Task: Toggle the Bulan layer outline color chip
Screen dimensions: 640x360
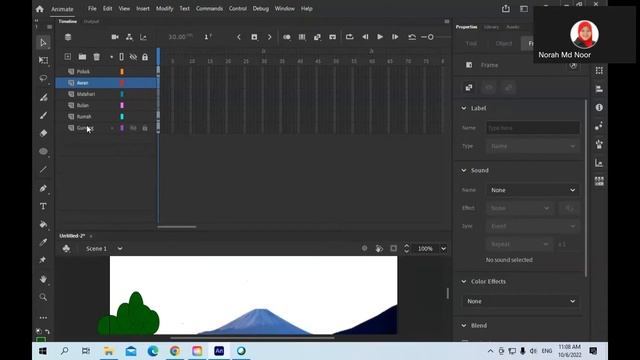Action: coord(122,105)
